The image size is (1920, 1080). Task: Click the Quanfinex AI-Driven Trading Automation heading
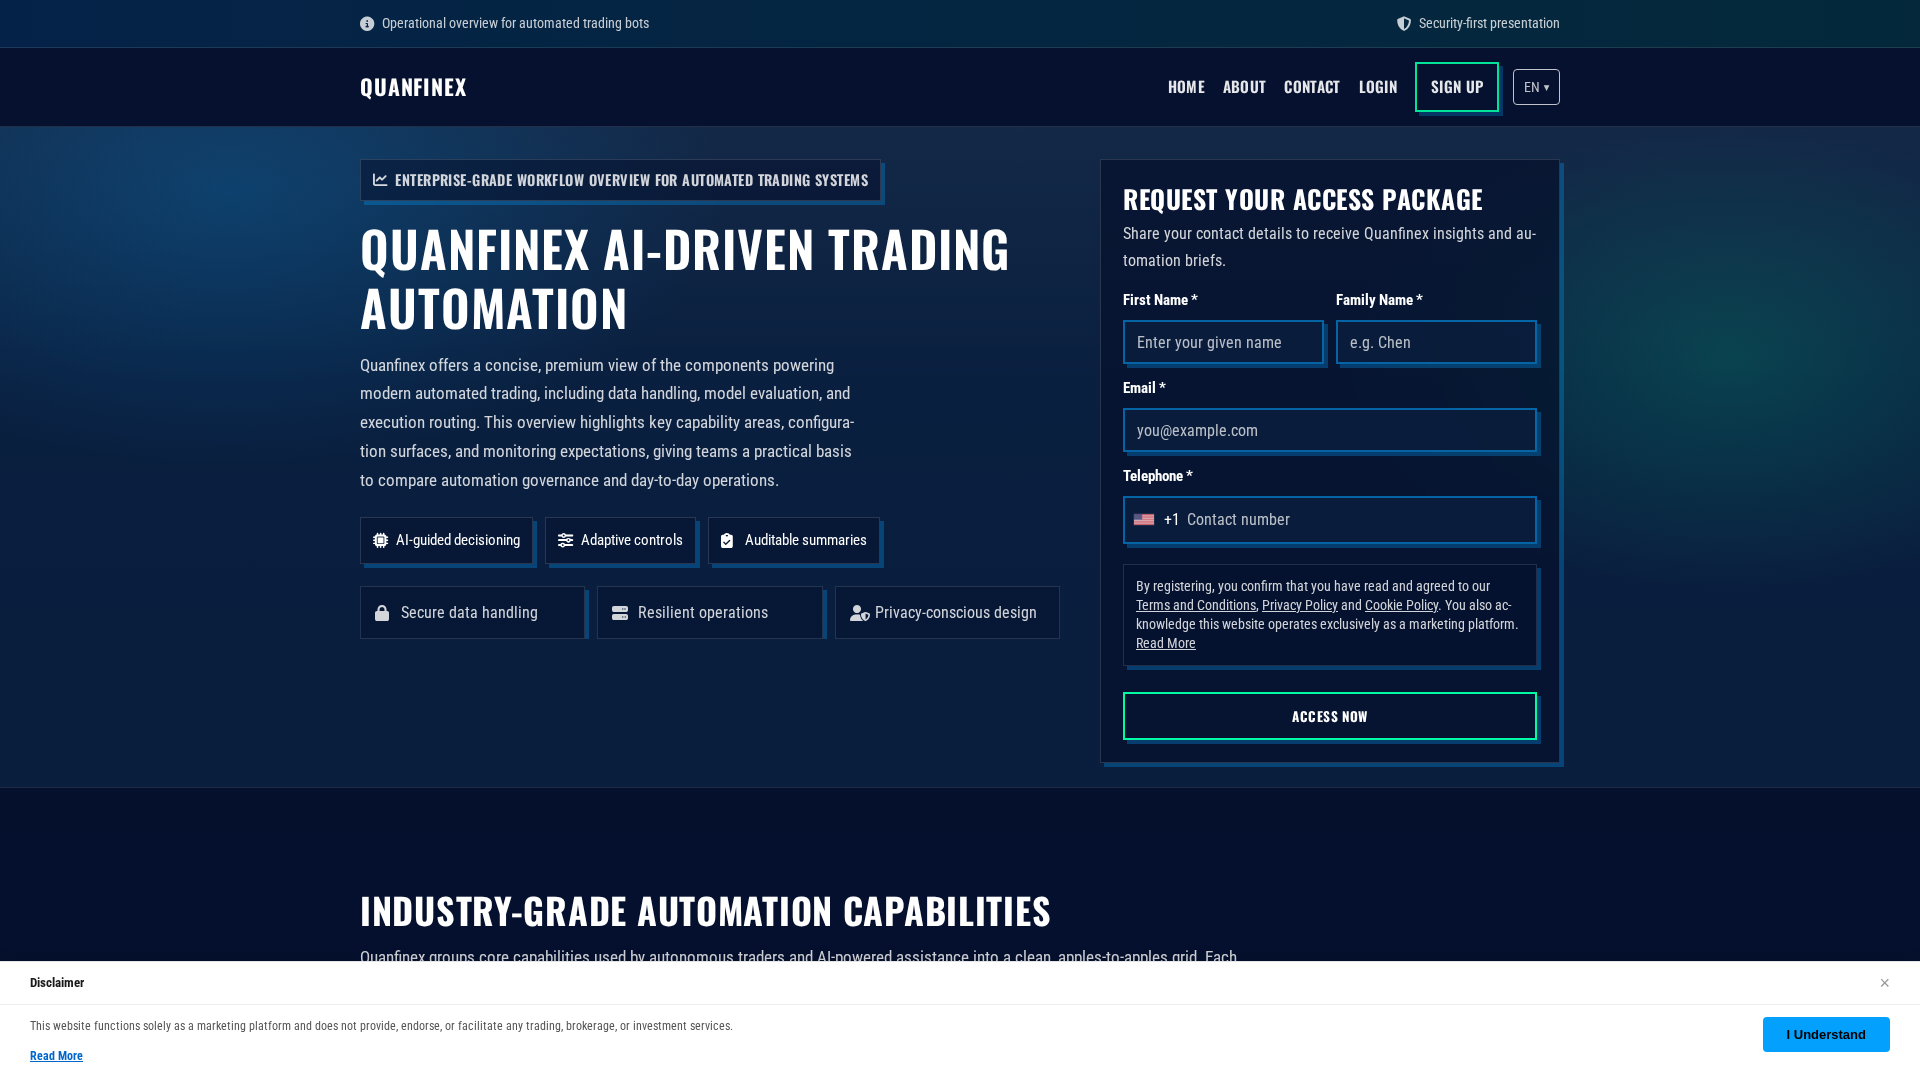(685, 278)
